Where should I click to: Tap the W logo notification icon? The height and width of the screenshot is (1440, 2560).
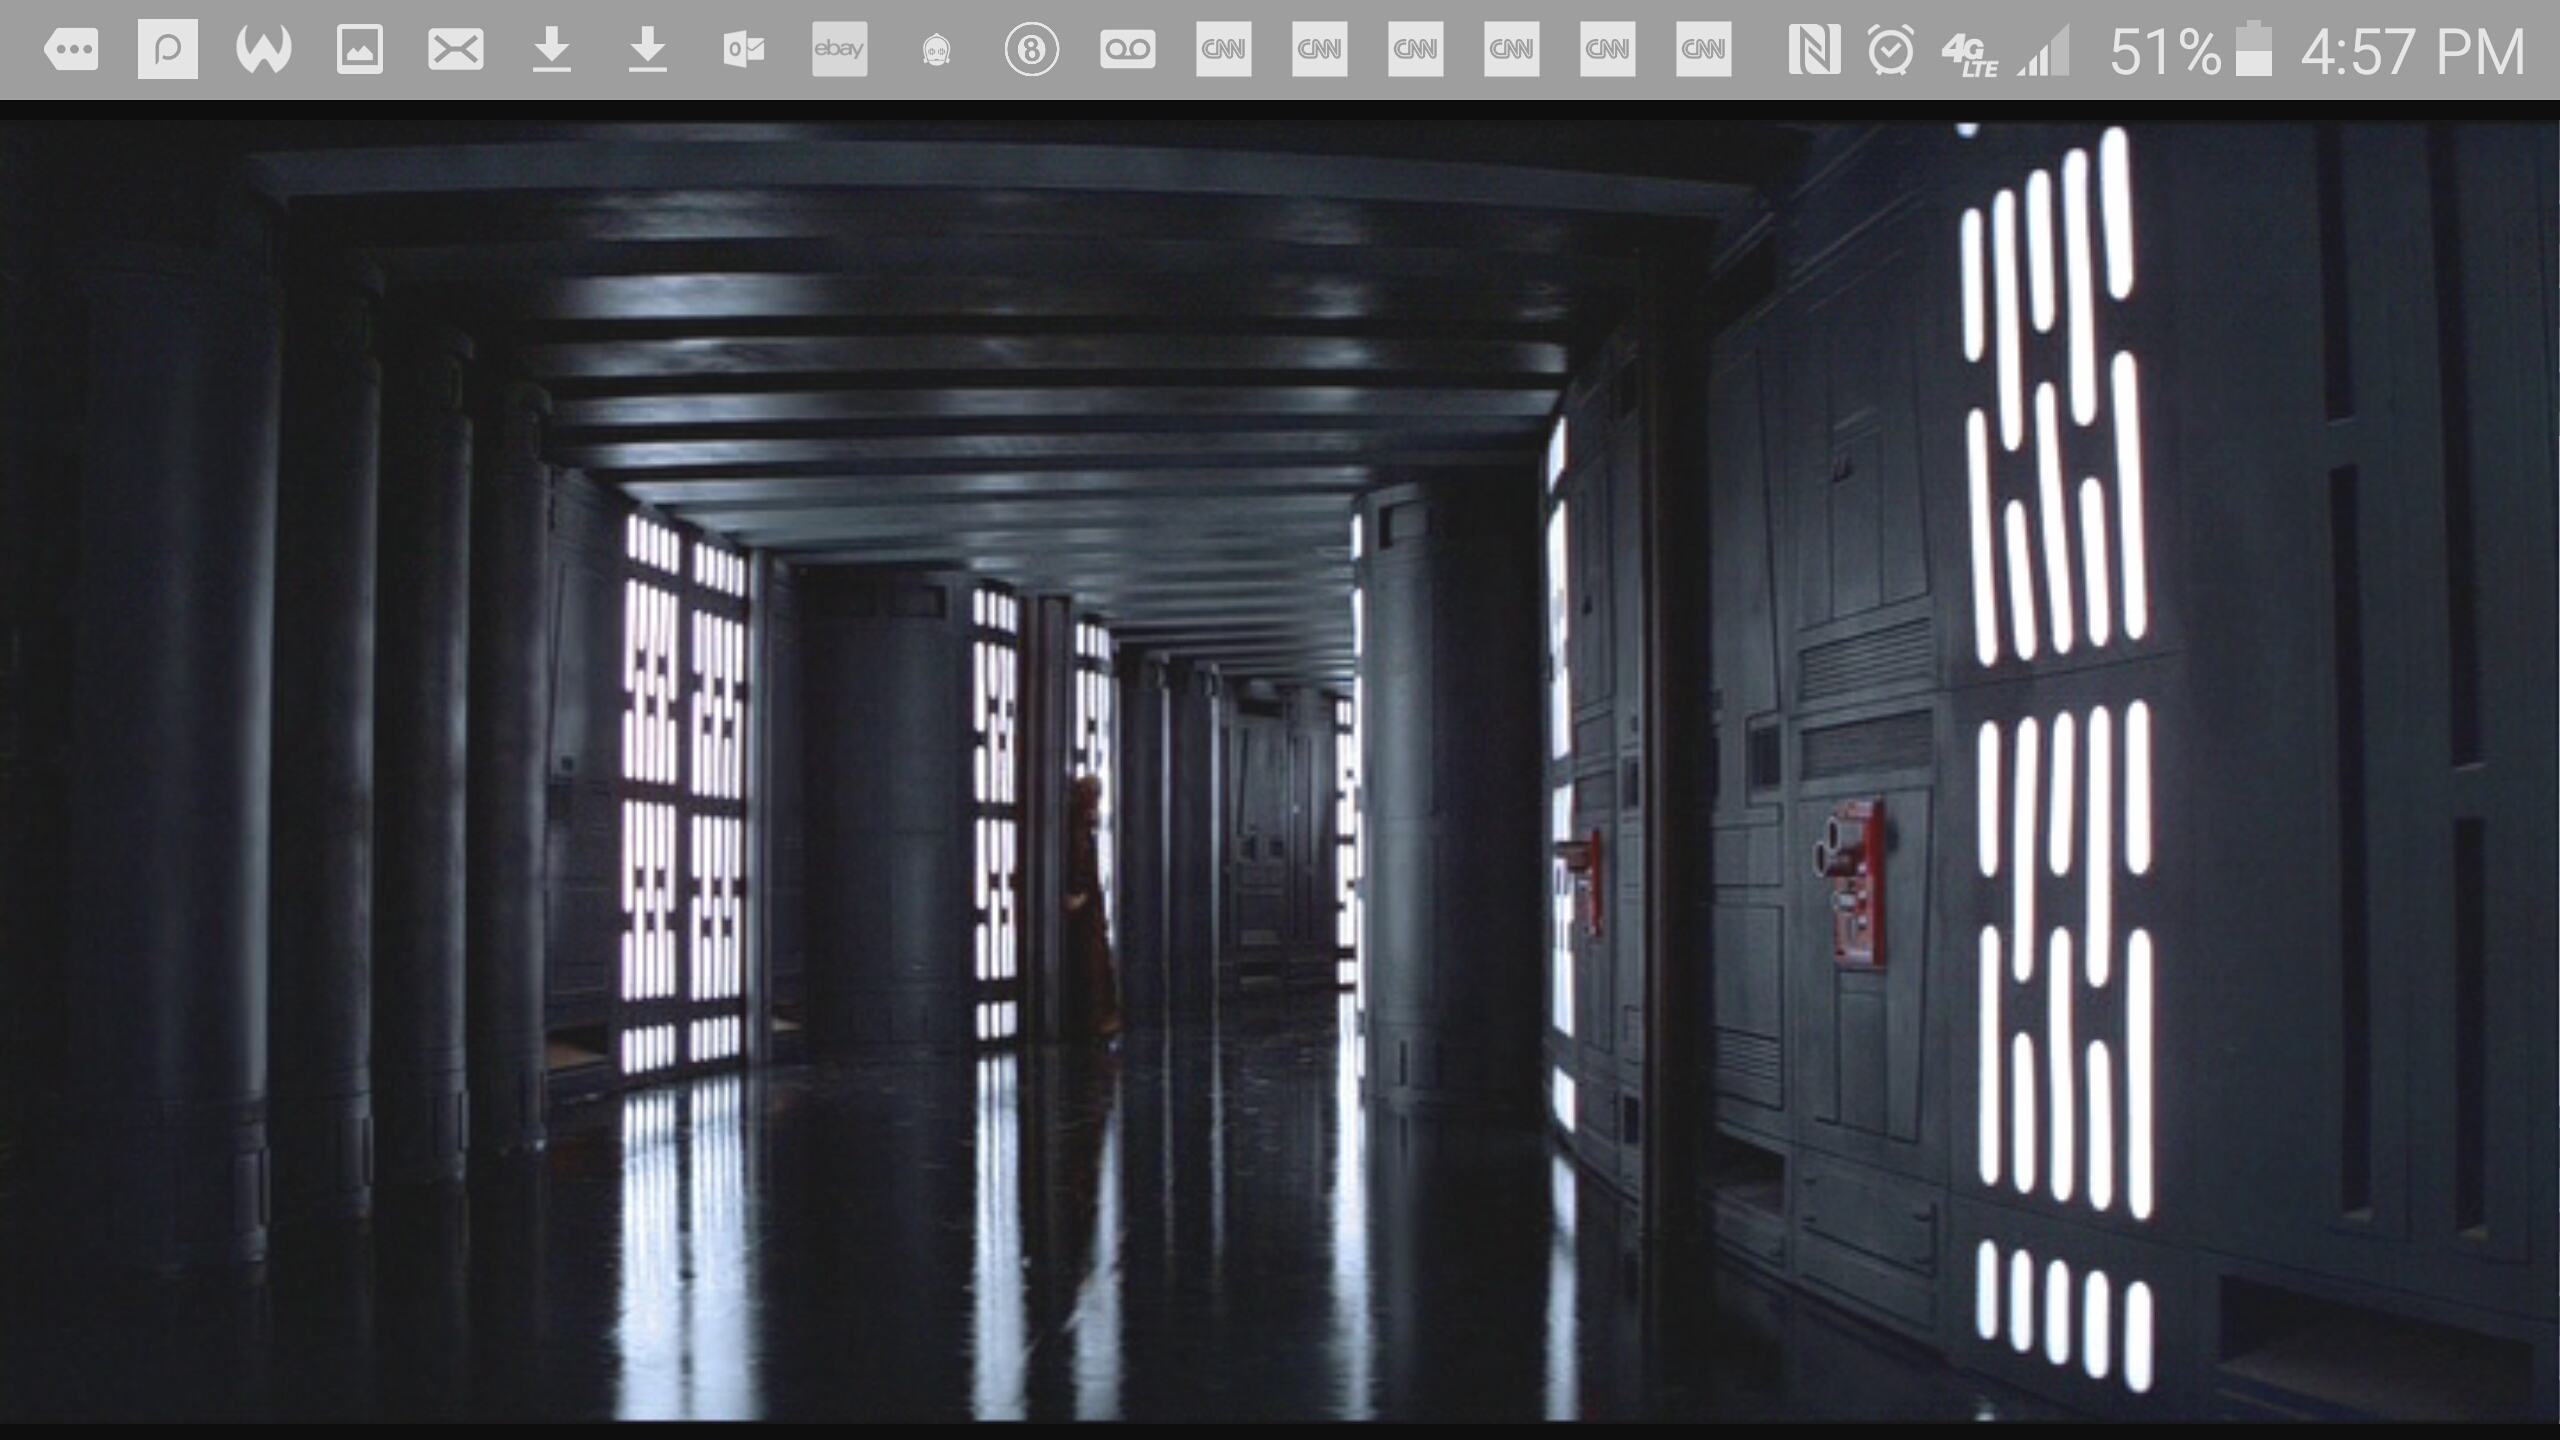263,49
